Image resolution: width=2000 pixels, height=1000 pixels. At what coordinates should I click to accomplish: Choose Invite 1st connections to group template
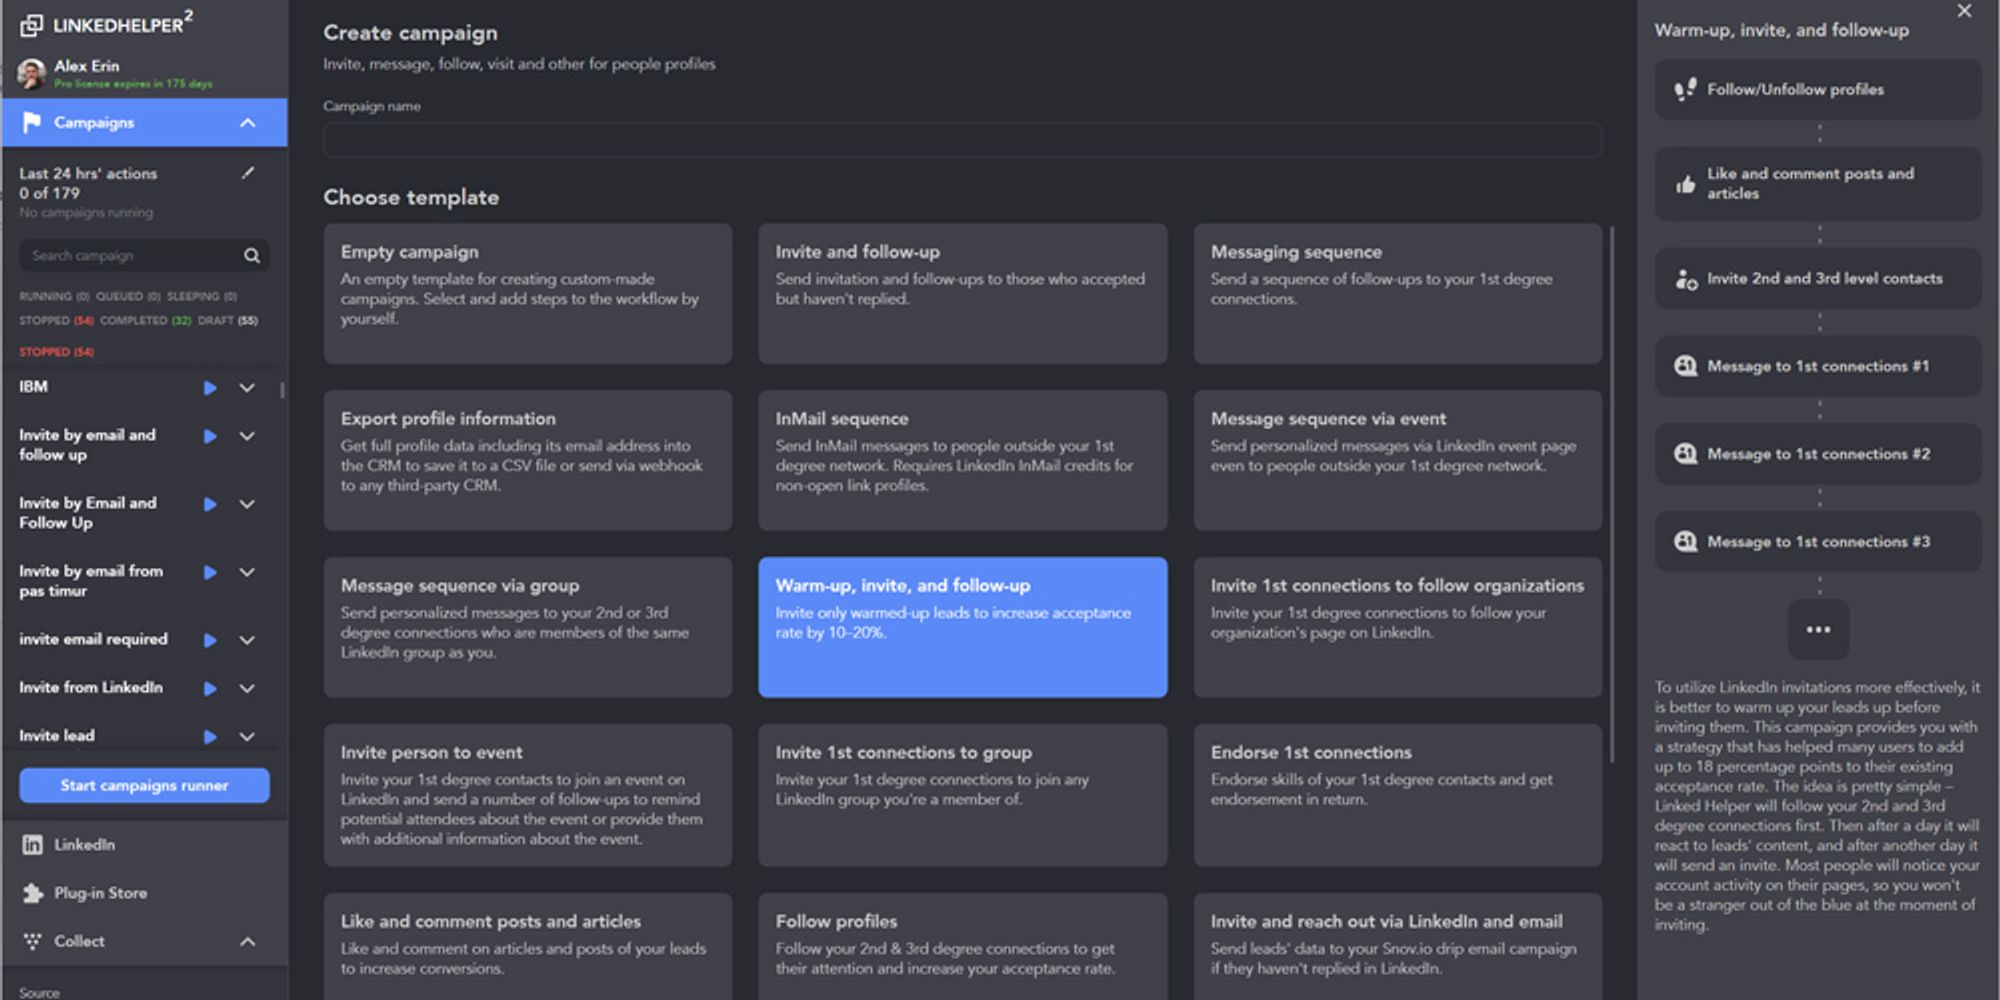(962, 795)
